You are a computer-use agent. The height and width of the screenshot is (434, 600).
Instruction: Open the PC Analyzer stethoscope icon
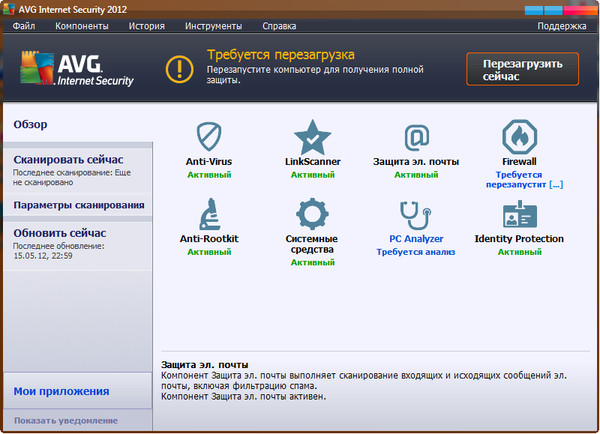(x=416, y=214)
